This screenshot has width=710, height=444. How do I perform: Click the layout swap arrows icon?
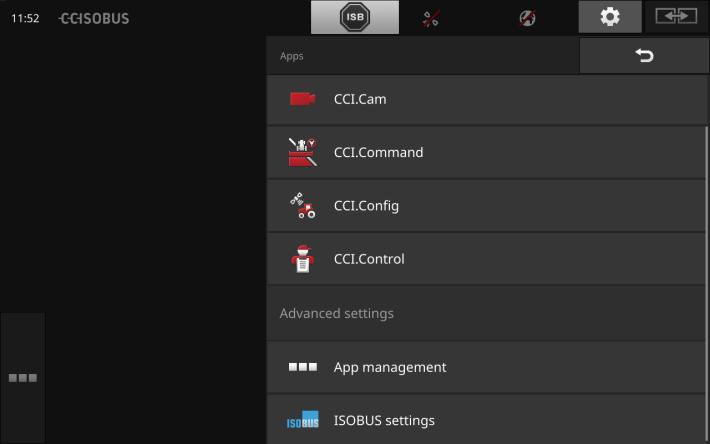pos(676,16)
